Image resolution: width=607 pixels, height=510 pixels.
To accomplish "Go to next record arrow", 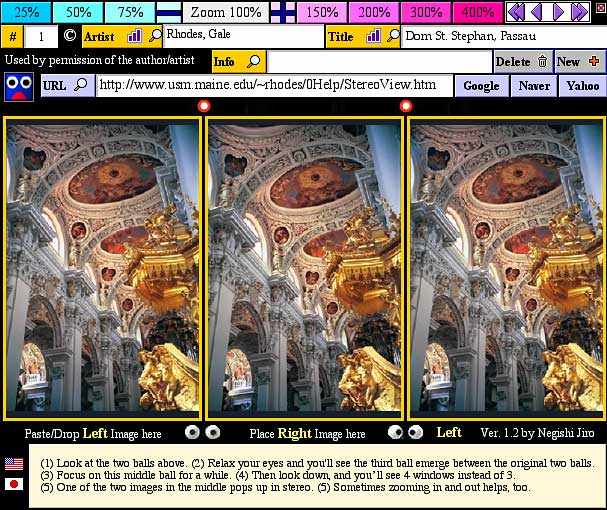I will 558,12.
